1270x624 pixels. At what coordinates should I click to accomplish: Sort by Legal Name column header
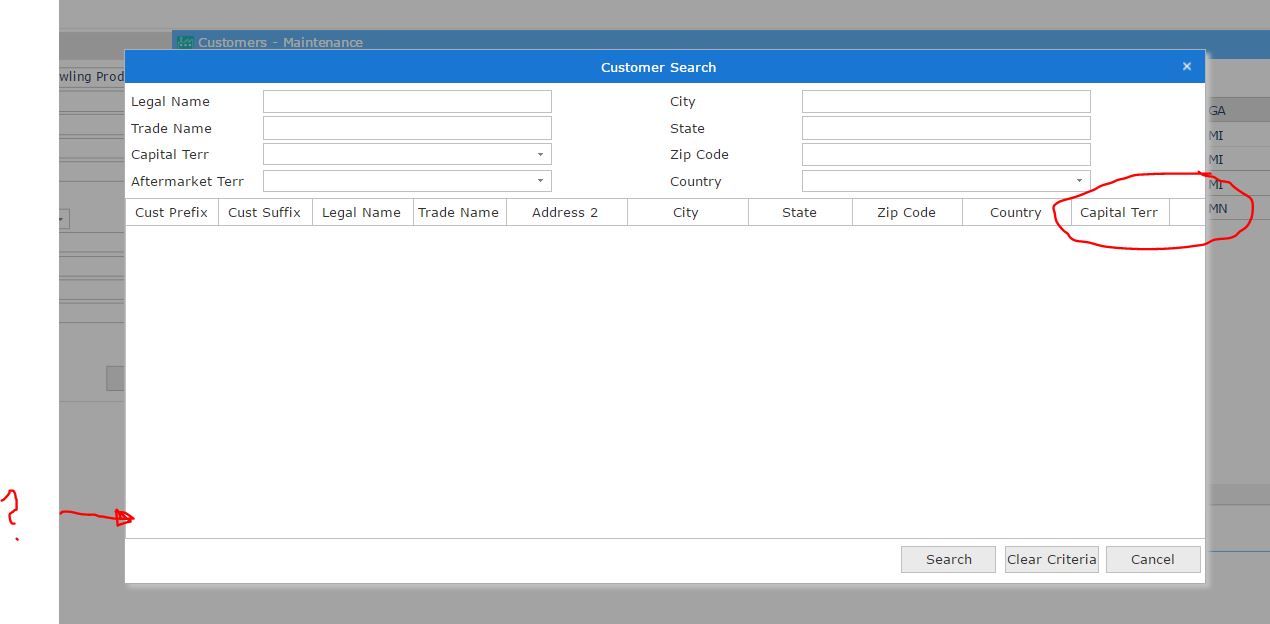coord(362,212)
